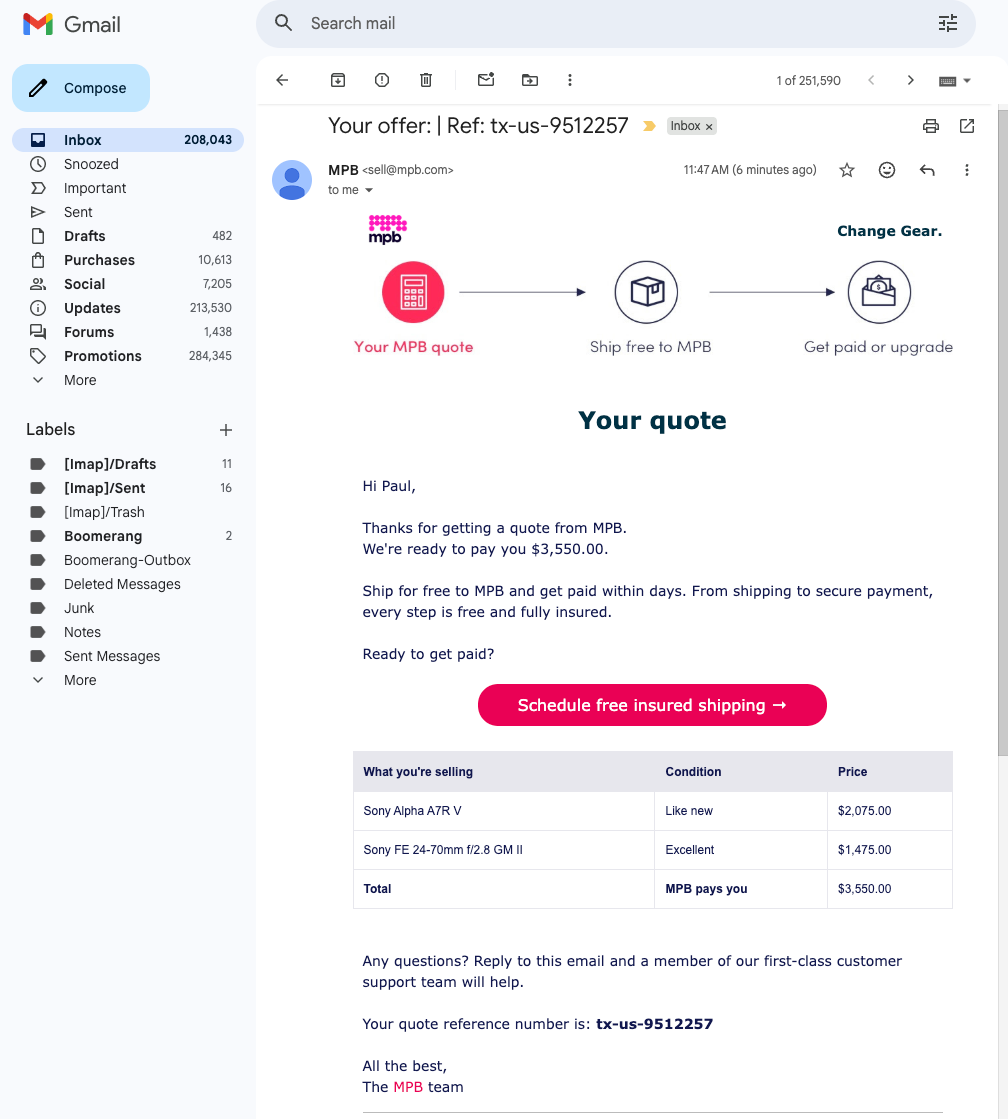Print the email using the printer icon

(x=931, y=126)
